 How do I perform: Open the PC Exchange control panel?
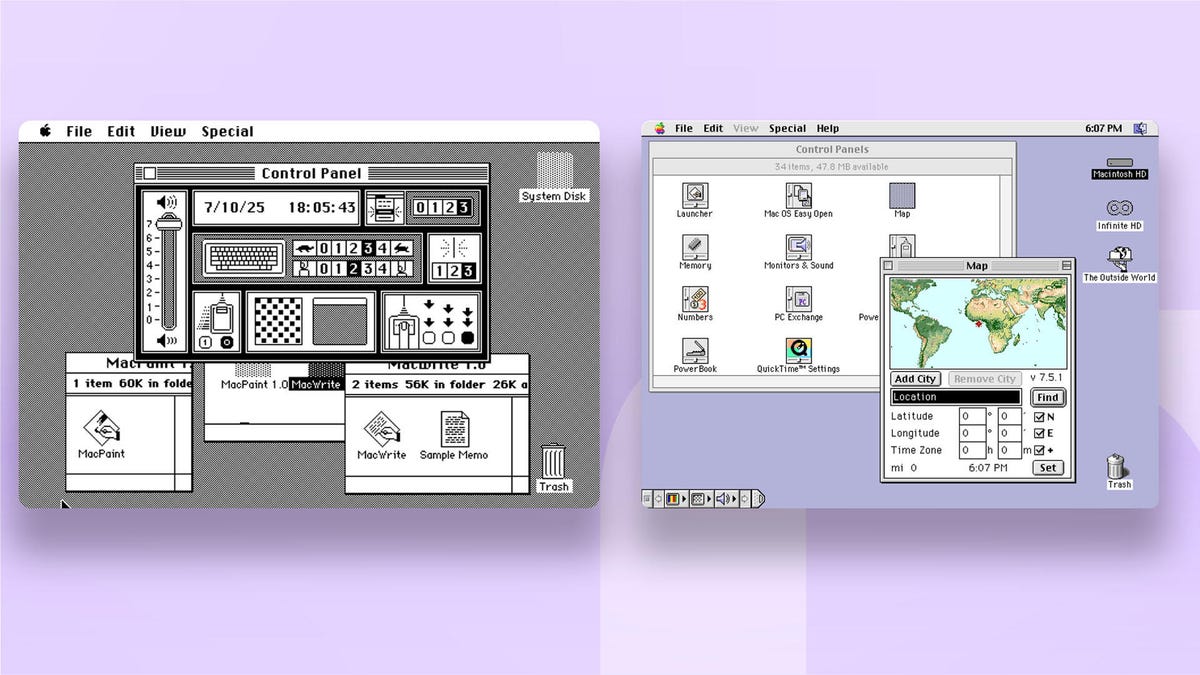coord(798,299)
